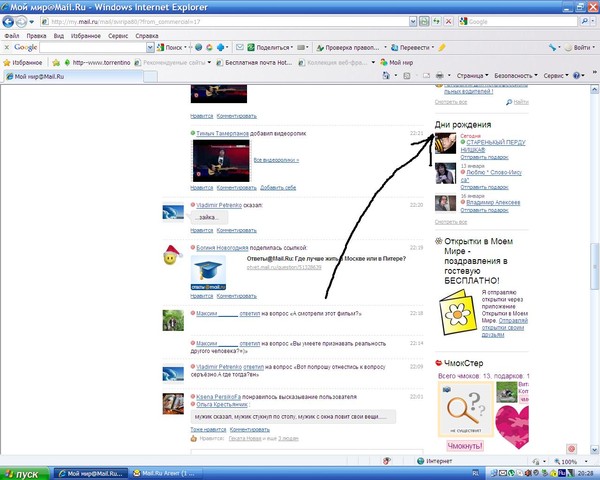Viewport: 600px width, 480px height.
Task: Open Google toolbar wrench settings icon
Action: click(x=552, y=47)
